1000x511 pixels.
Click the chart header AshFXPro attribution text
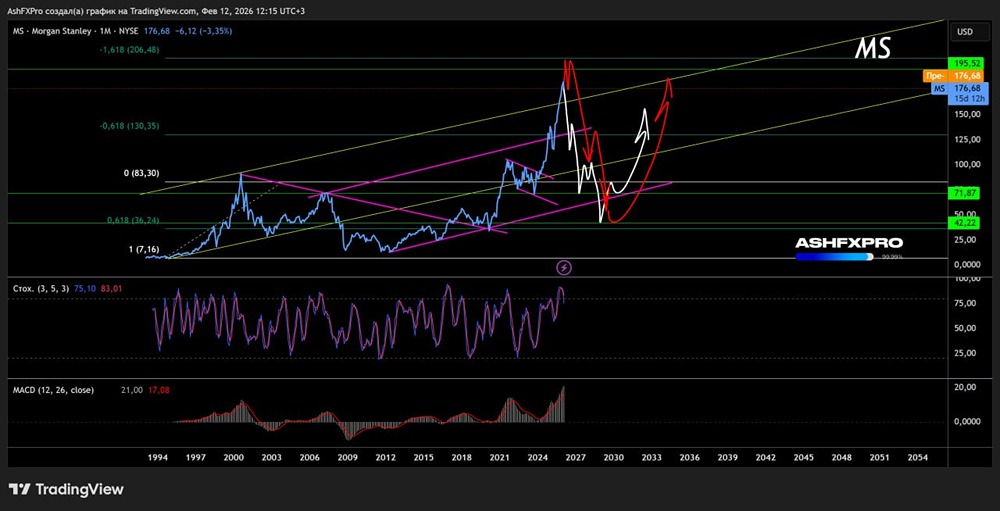click(156, 11)
